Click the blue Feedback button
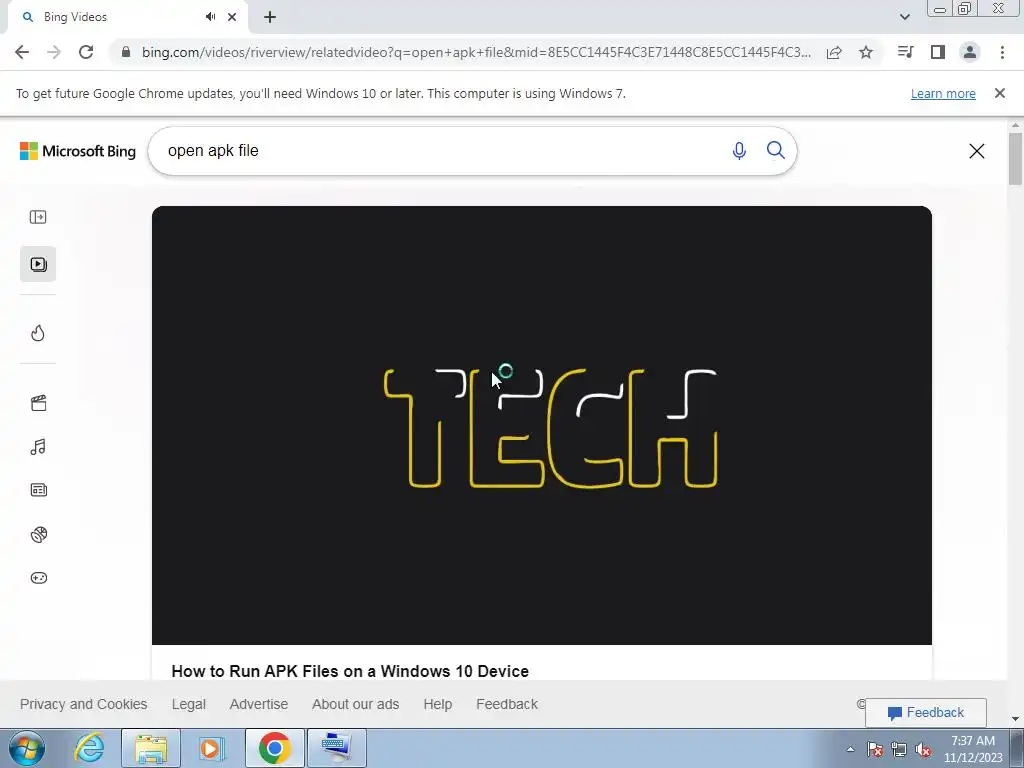The image size is (1024, 768). point(925,712)
